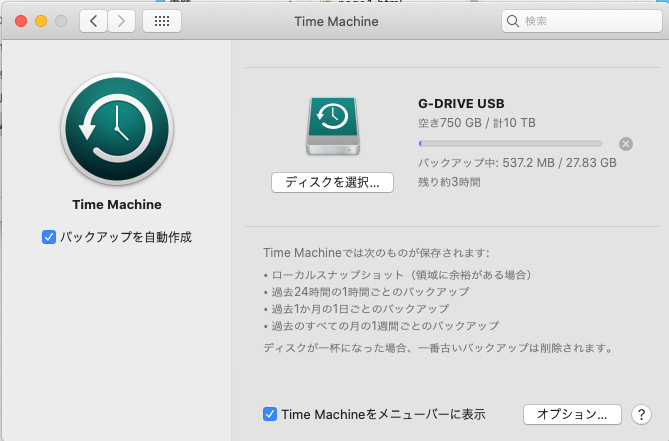Open the オプション... dialog
669x441 pixels.
coord(572,414)
